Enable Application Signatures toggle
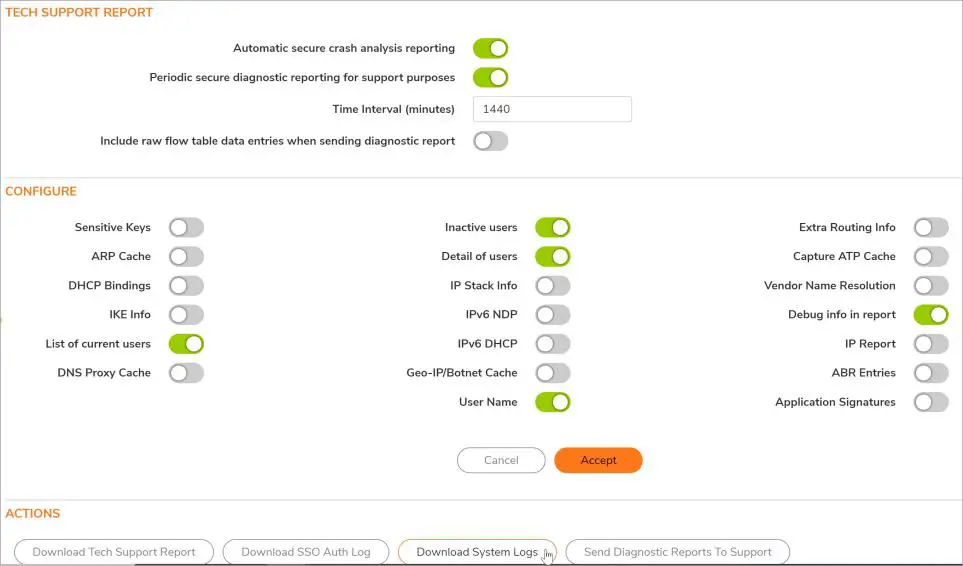The height and width of the screenshot is (566, 963). [x=930, y=402]
